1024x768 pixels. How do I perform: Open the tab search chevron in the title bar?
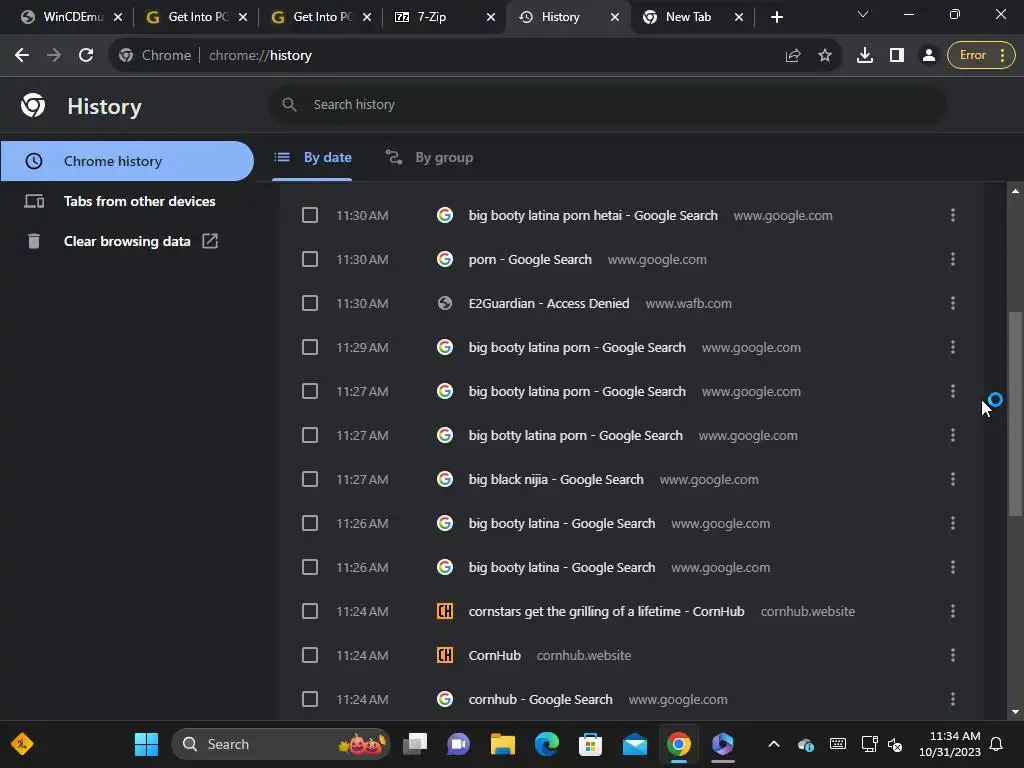863,14
